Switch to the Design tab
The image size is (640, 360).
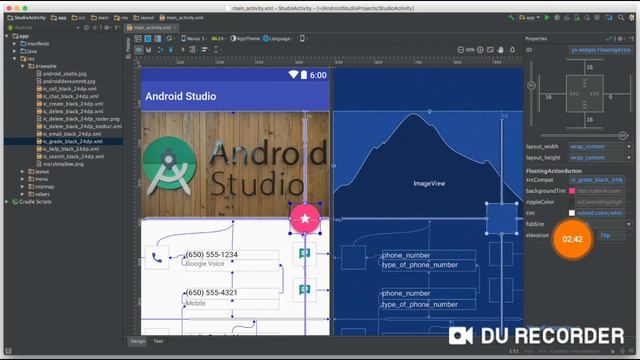[x=138, y=341]
